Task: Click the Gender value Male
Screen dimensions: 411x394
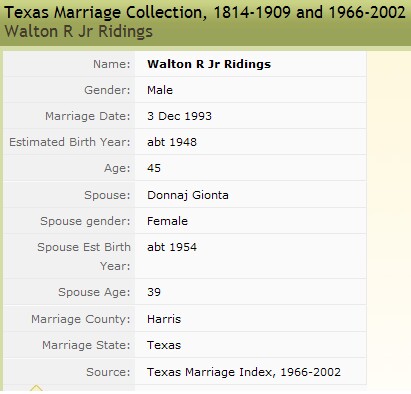Action: (160, 90)
